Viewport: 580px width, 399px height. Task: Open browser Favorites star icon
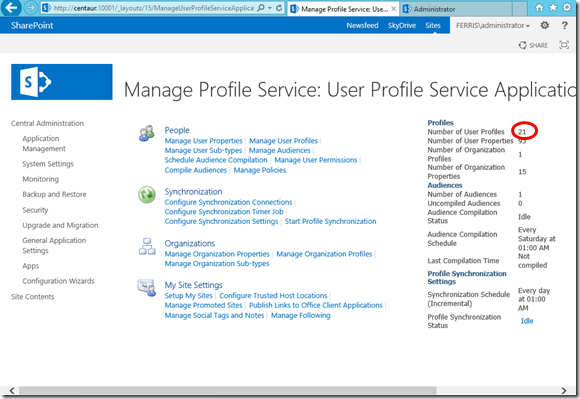553,7
